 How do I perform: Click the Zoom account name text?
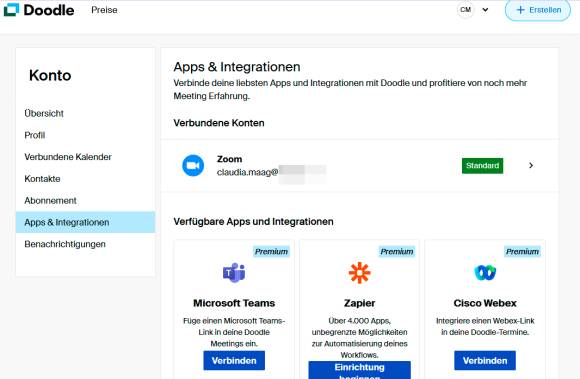point(229,159)
